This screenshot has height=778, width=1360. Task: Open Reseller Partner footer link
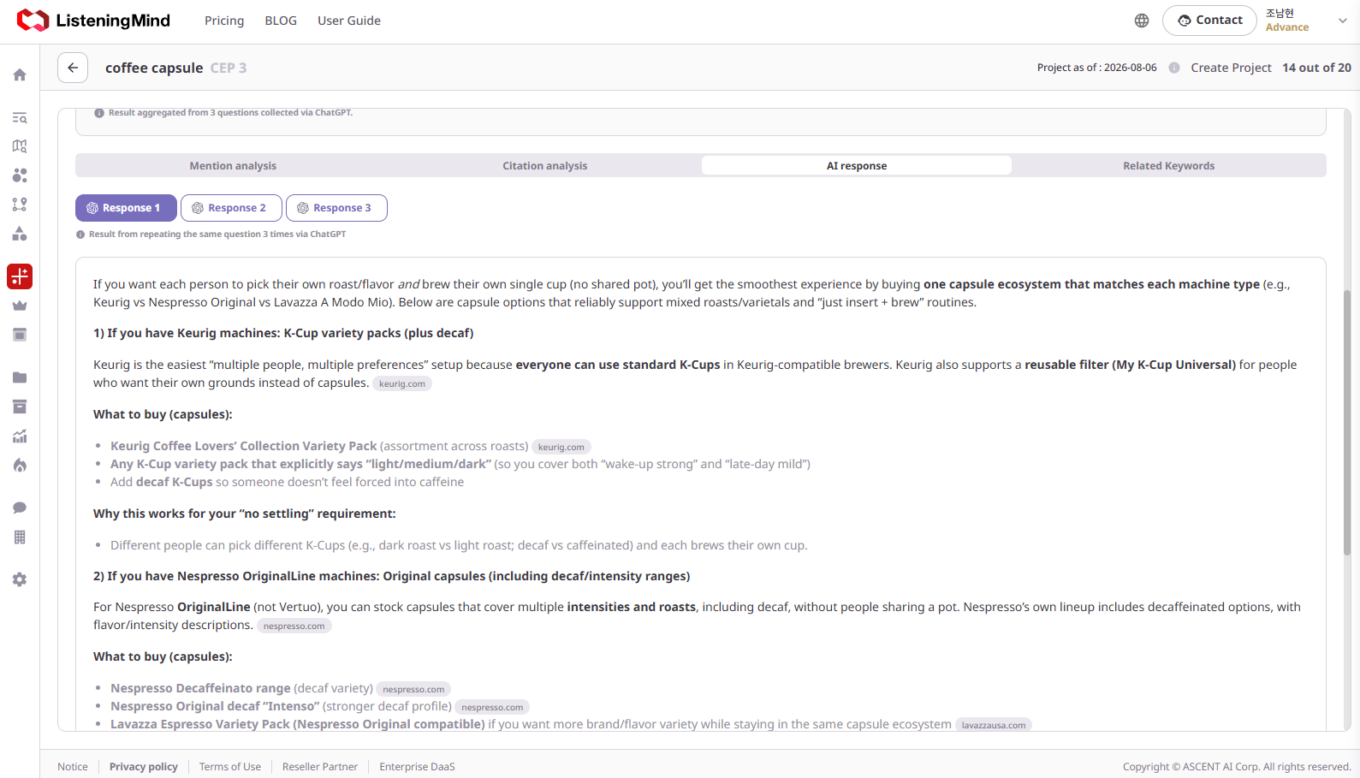[x=320, y=767]
